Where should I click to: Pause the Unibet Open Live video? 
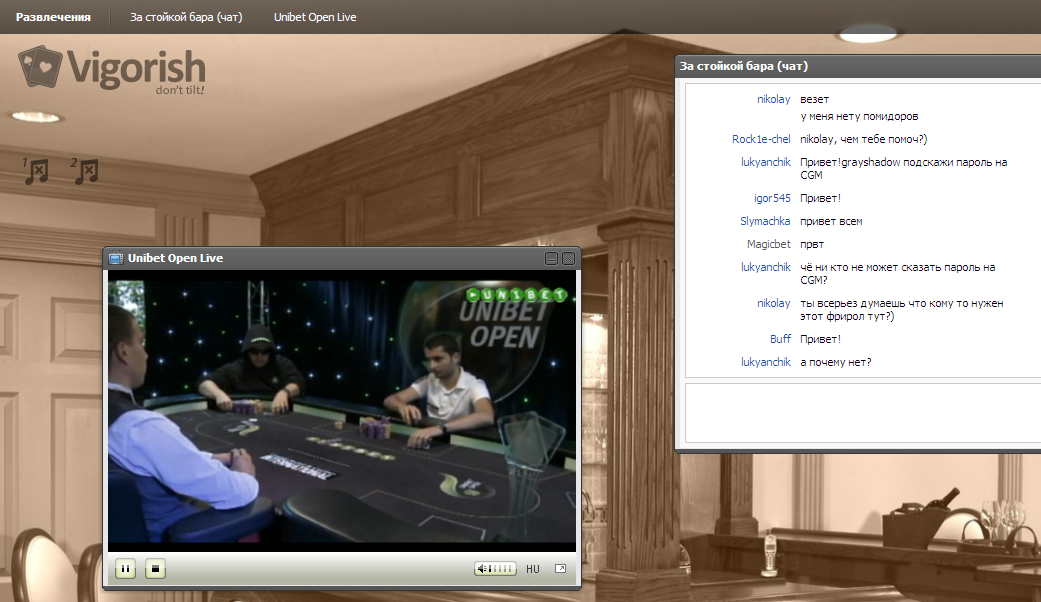point(126,569)
